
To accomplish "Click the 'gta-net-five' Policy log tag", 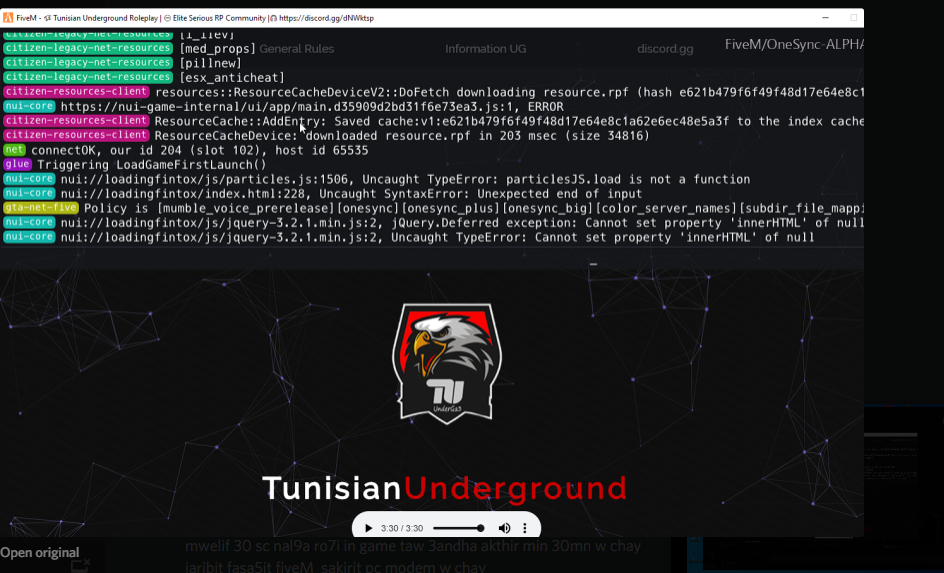I will pos(41,208).
